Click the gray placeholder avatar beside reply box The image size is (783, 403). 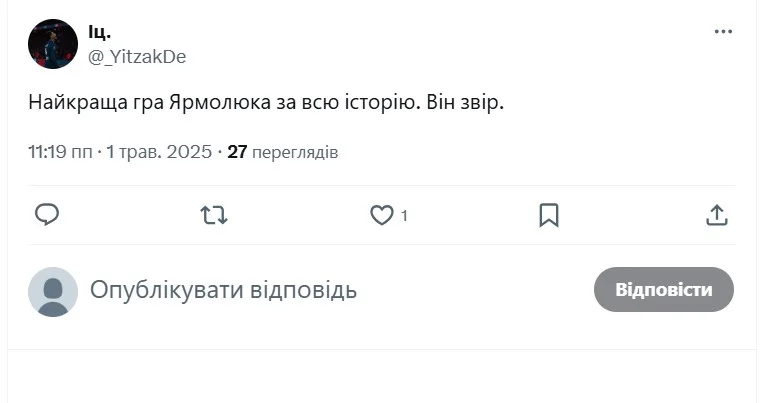coord(52,291)
